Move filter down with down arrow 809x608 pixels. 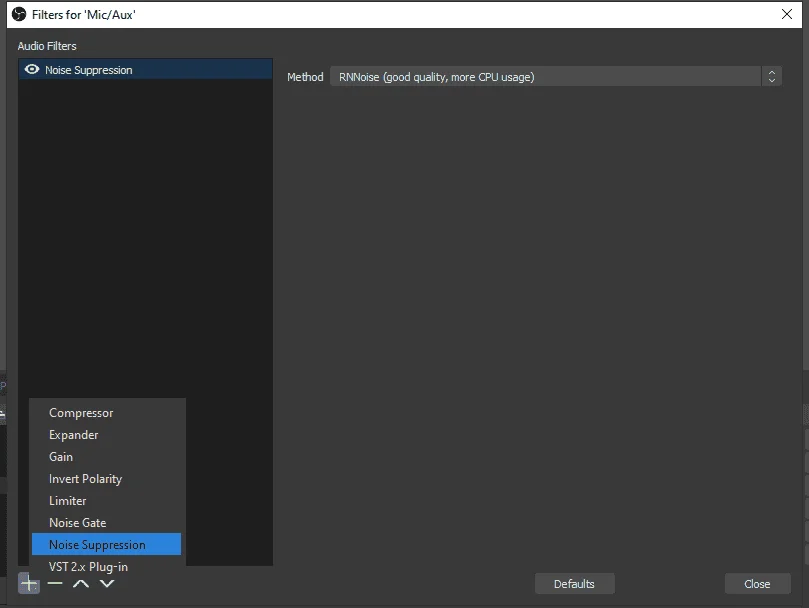107,584
